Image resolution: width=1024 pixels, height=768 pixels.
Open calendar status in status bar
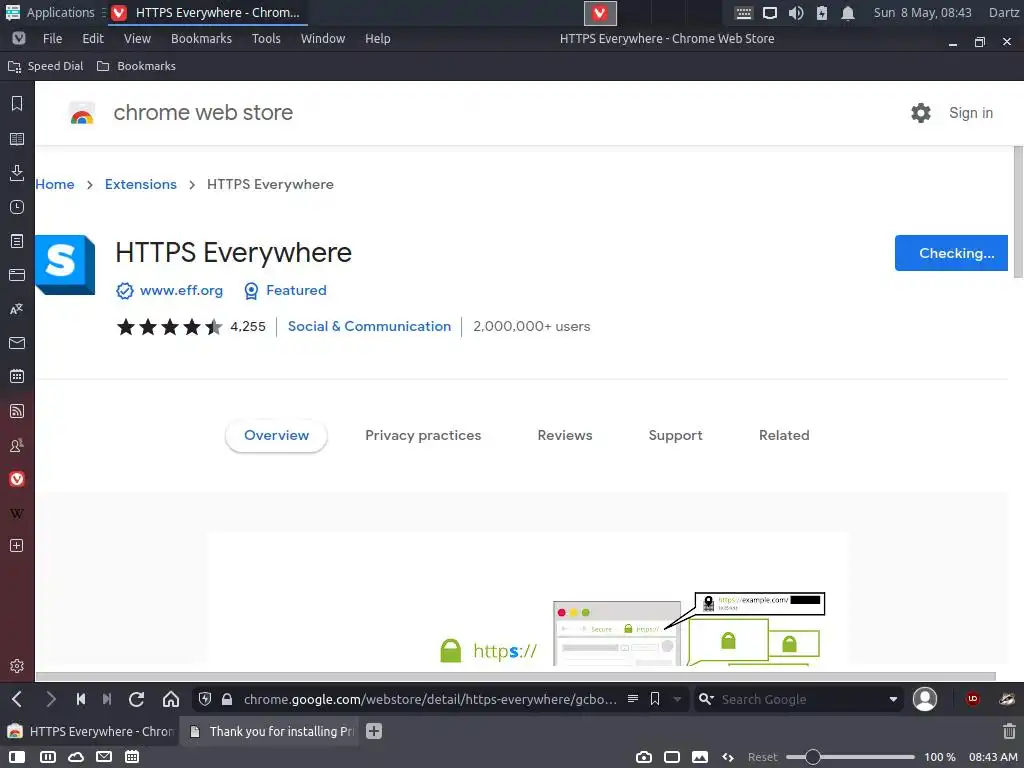pyautogui.click(x=132, y=758)
